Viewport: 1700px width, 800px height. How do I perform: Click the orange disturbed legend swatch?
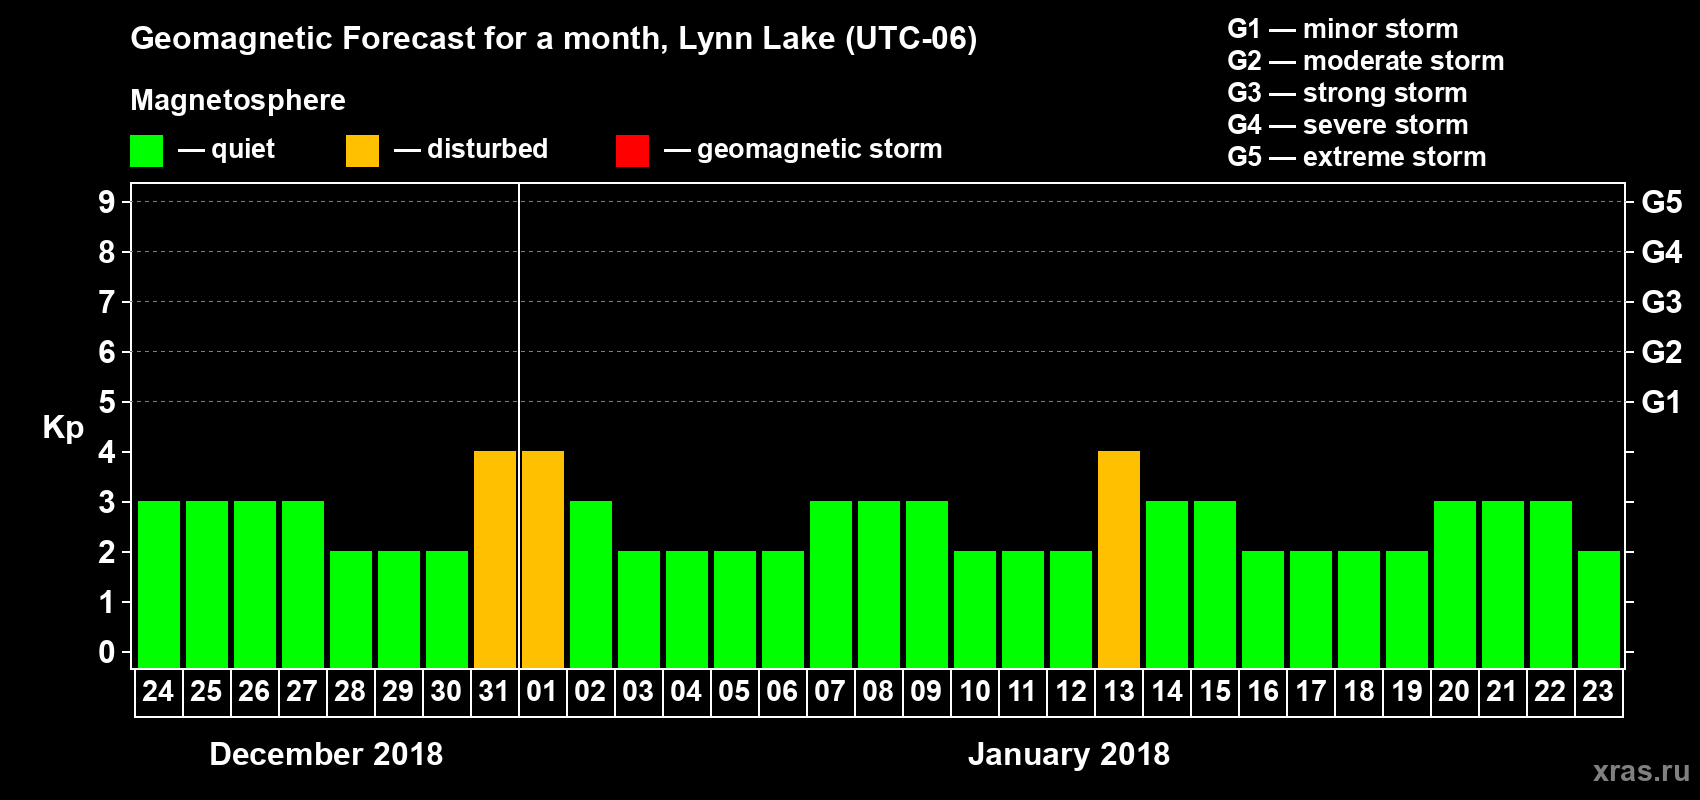point(362,151)
